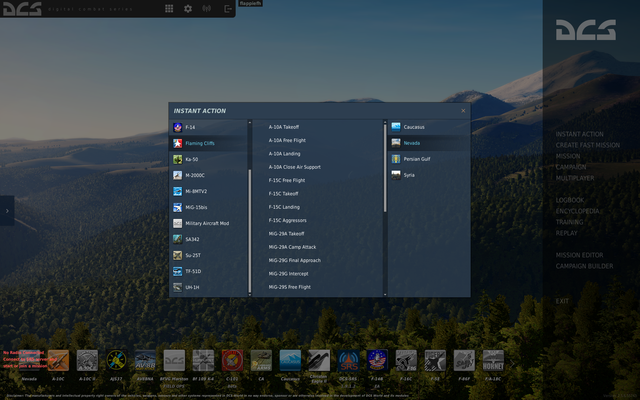The image size is (640, 400).
Task: Start the A-10A Close Air Support mission
Action: (x=294, y=167)
